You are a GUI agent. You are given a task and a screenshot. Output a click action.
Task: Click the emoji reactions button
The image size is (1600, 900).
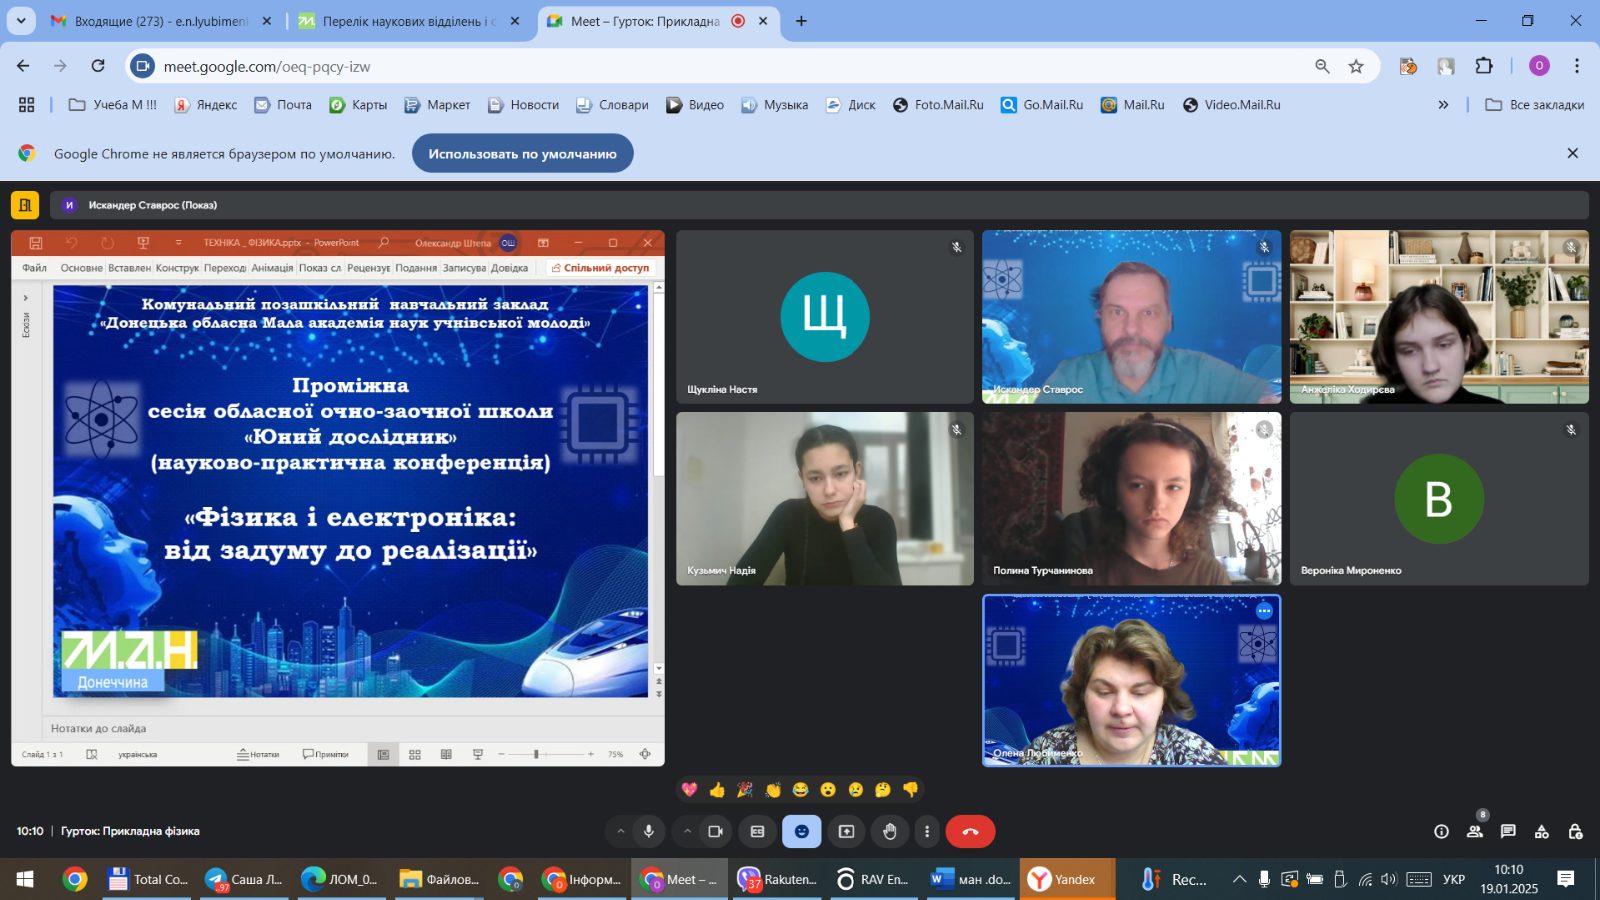(x=802, y=831)
